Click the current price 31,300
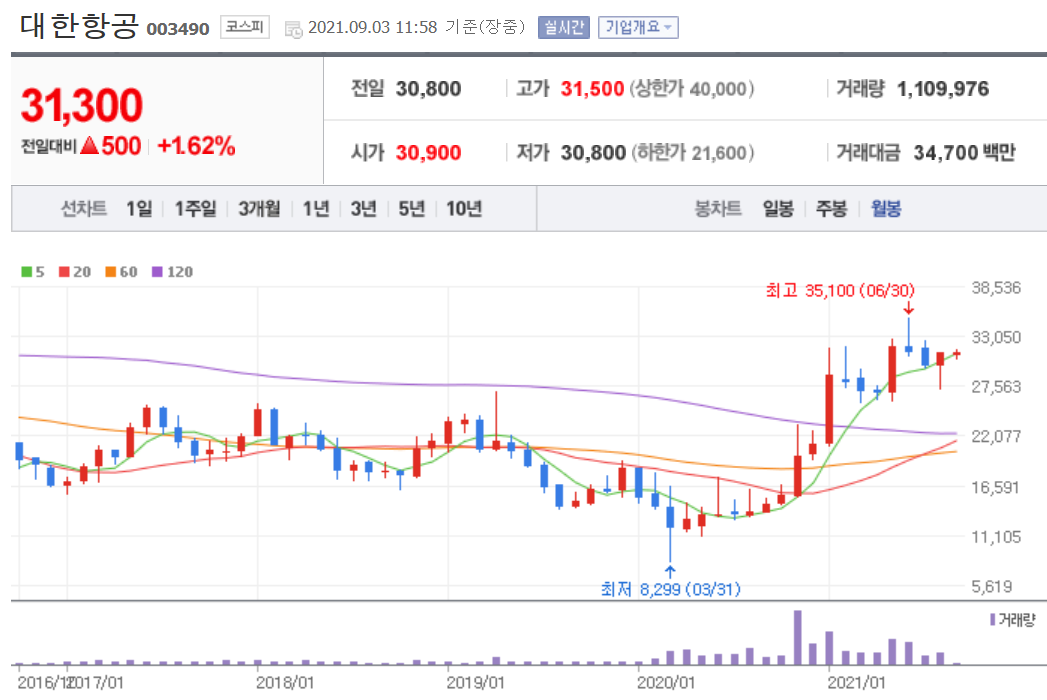Image resolution: width=1047 pixels, height=700 pixels. click(x=82, y=106)
